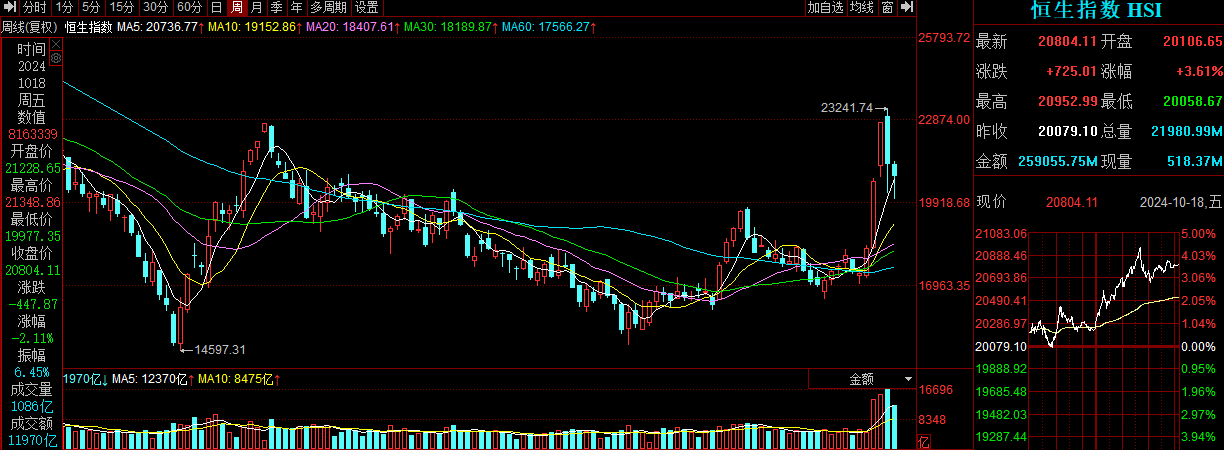The height and width of the screenshot is (450, 1224).
Task: Click the panel arrow icon beside 窗
Action: [907, 7]
